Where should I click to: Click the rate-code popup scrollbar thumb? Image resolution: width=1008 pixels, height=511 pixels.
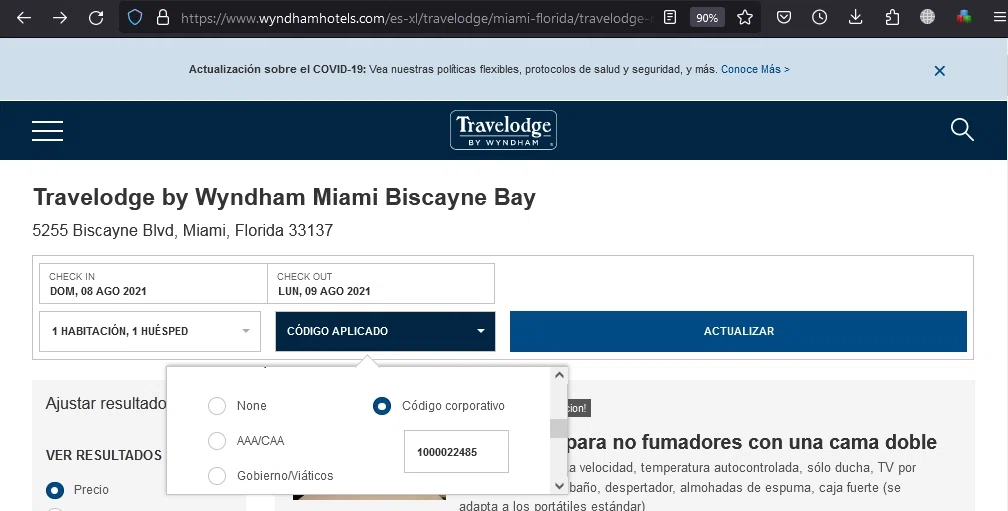(559, 428)
